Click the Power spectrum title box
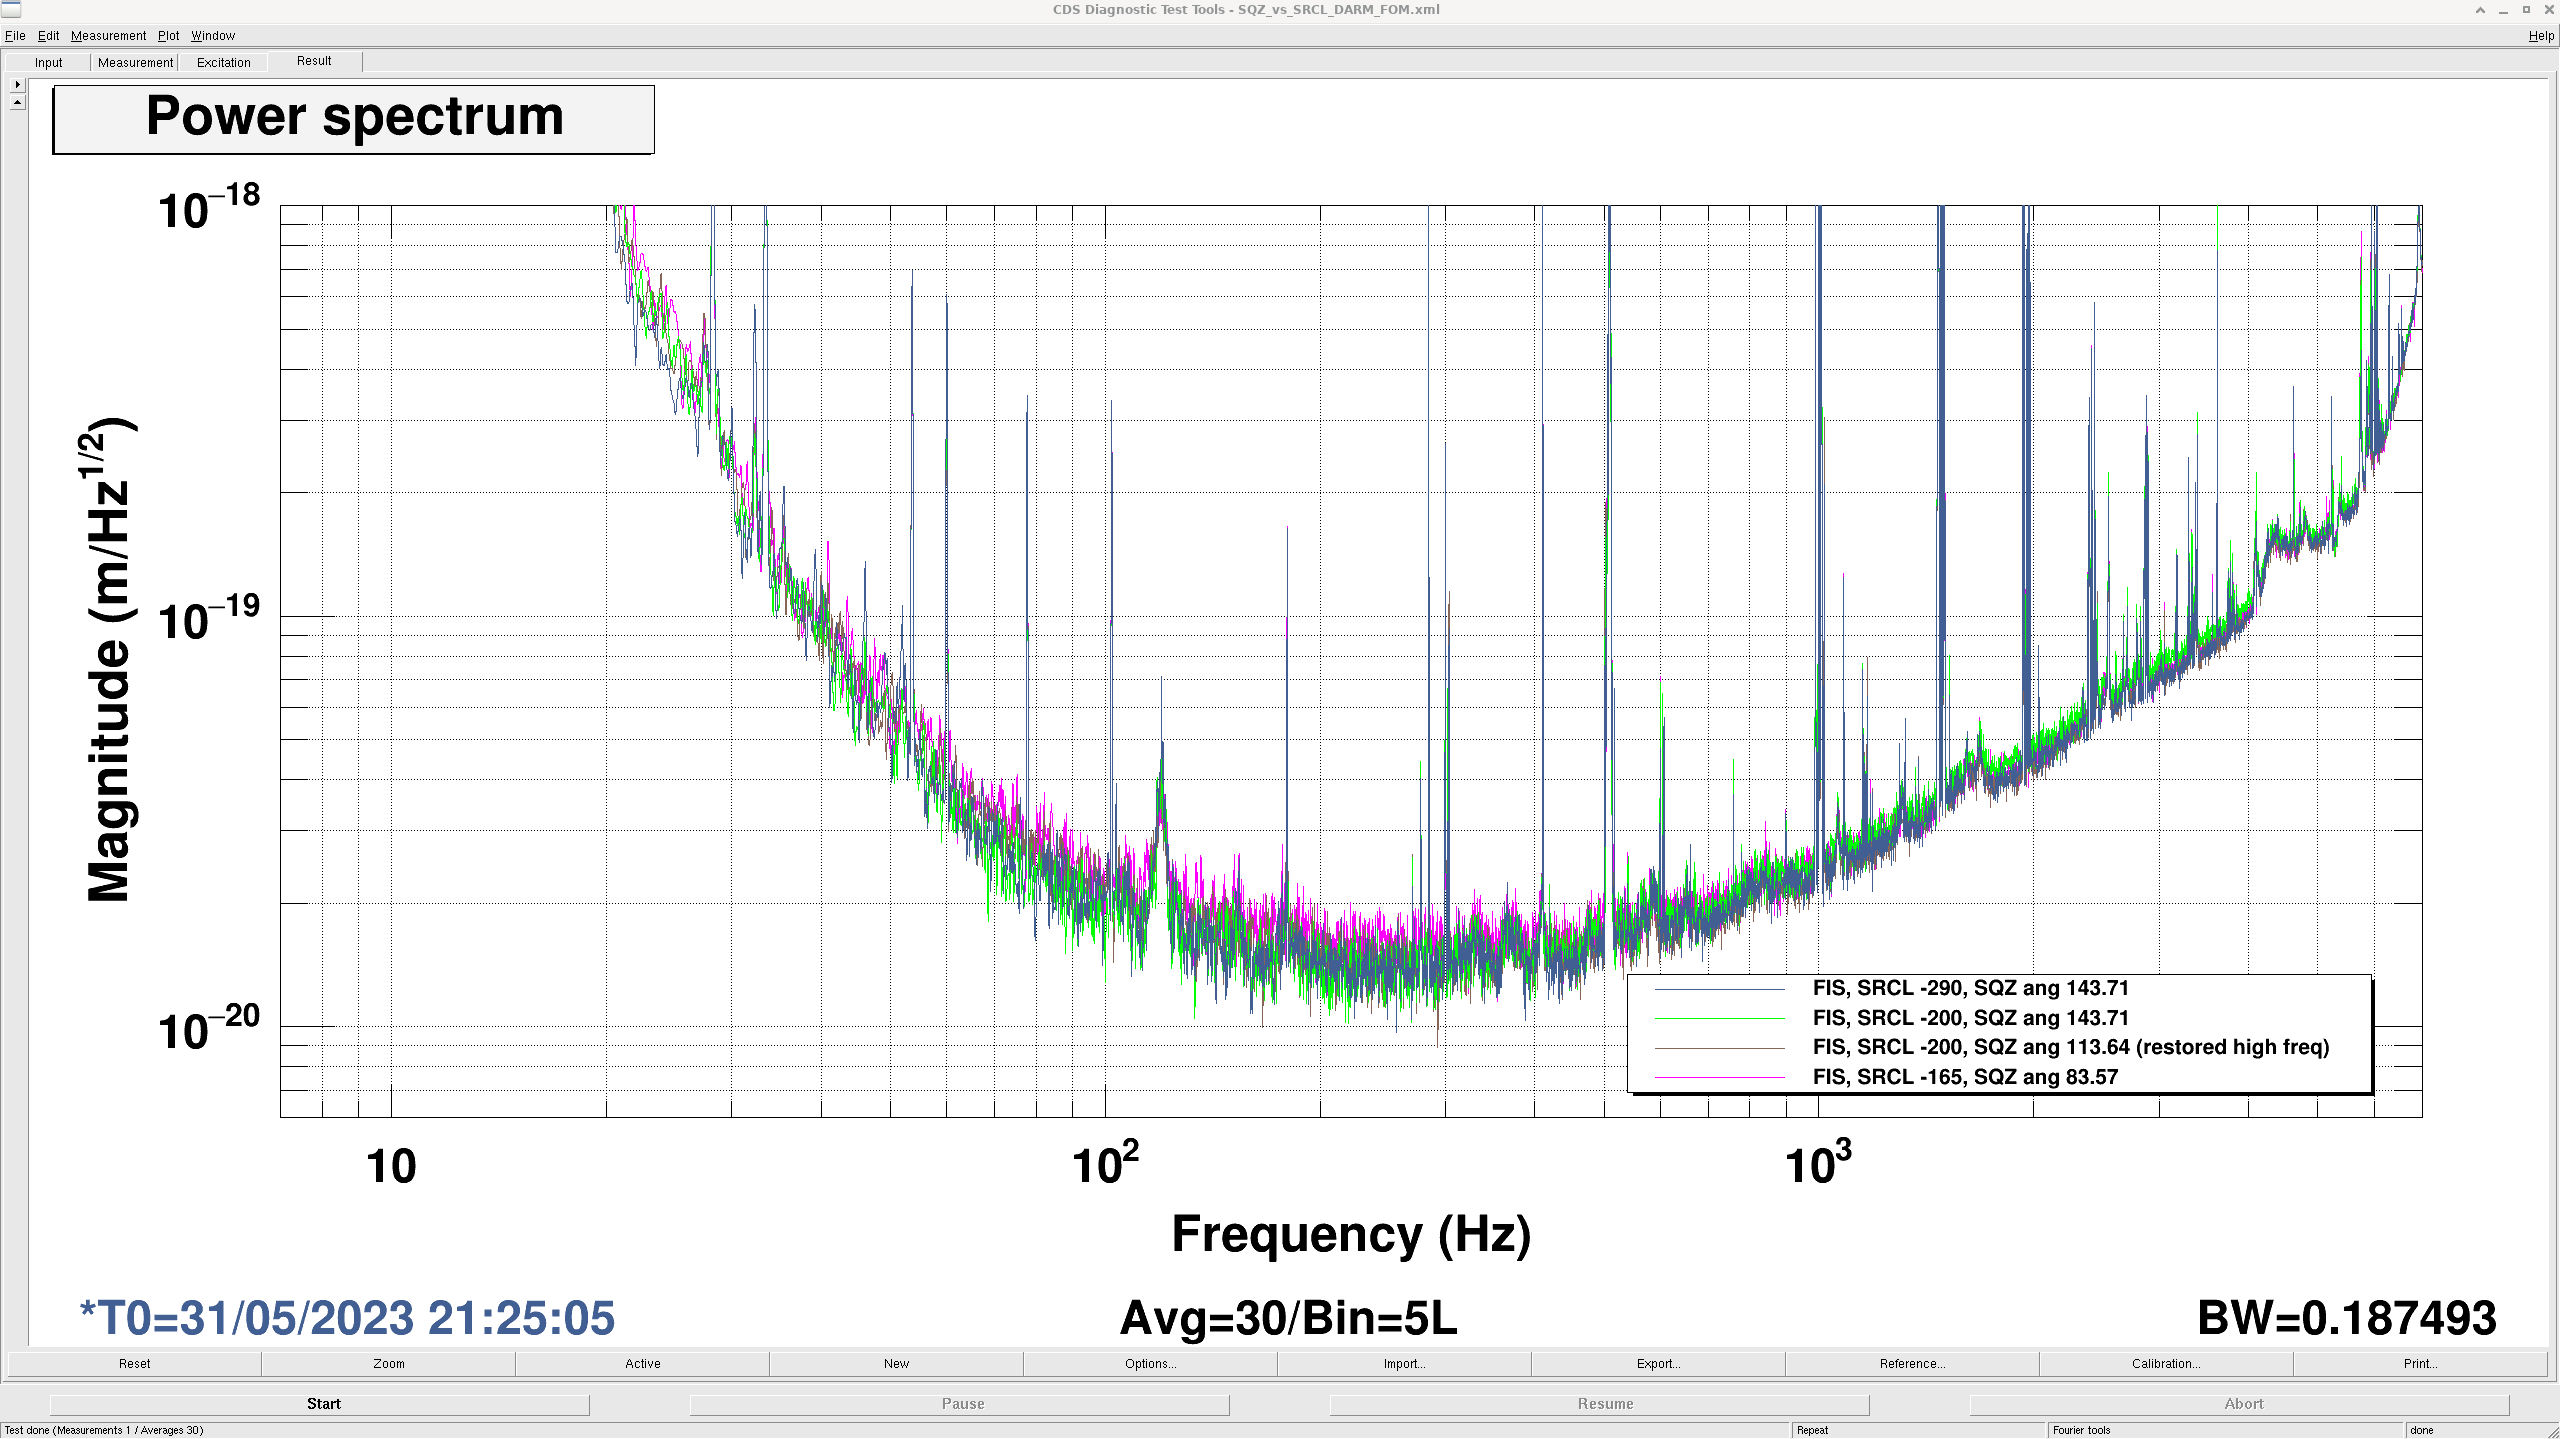Image resolution: width=2560 pixels, height=1439 pixels. point(353,119)
